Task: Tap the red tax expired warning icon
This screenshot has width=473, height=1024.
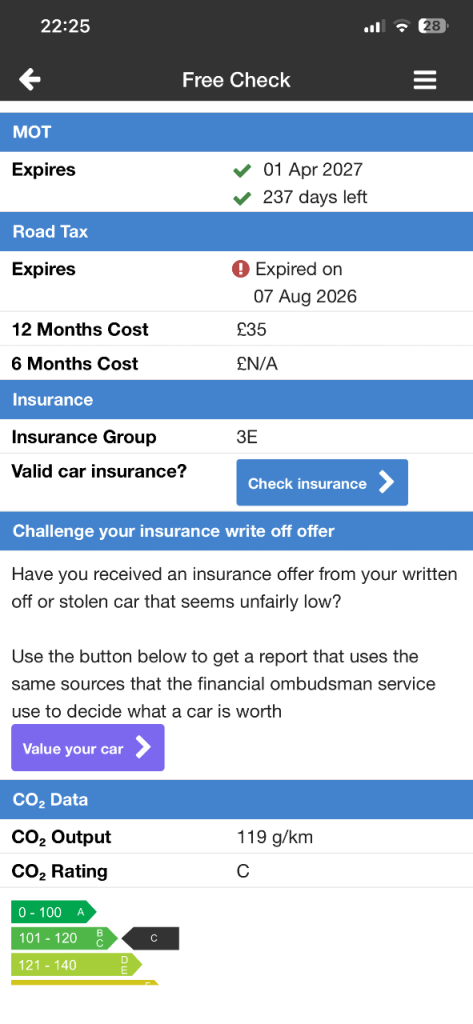Action: (x=240, y=269)
